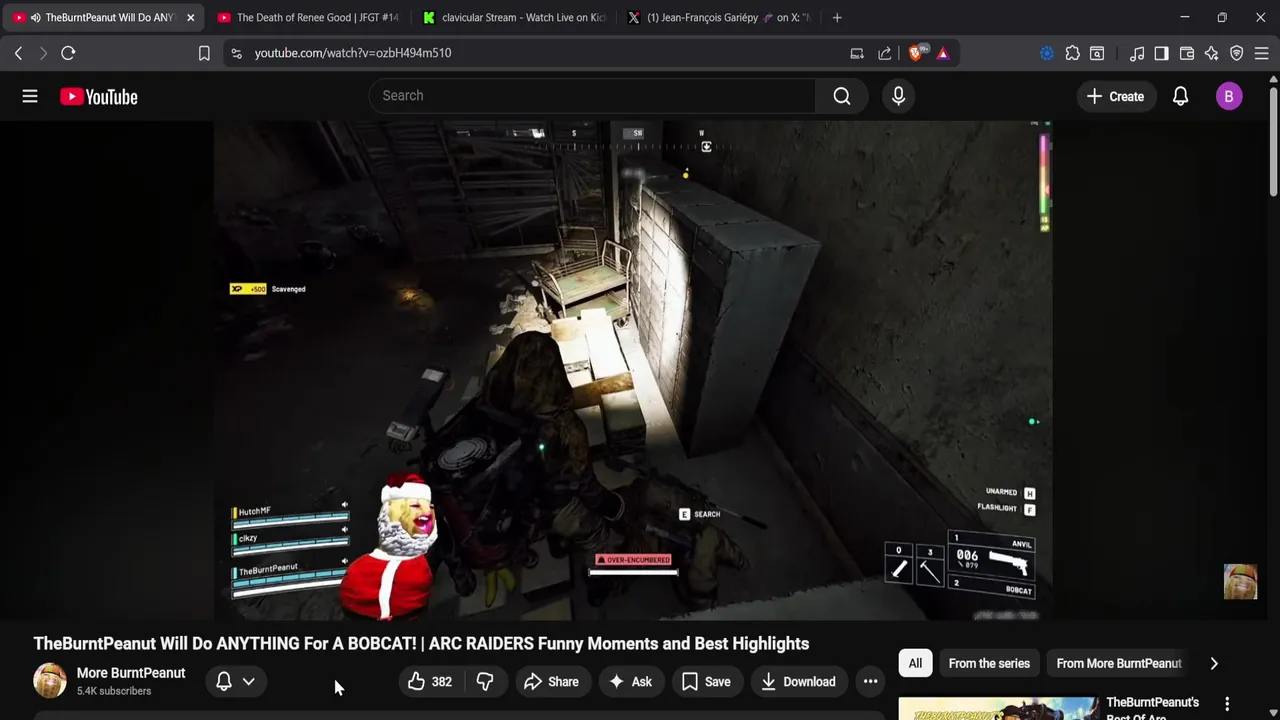Open the Ask AI button
The height and width of the screenshot is (720, 1280).
point(630,682)
